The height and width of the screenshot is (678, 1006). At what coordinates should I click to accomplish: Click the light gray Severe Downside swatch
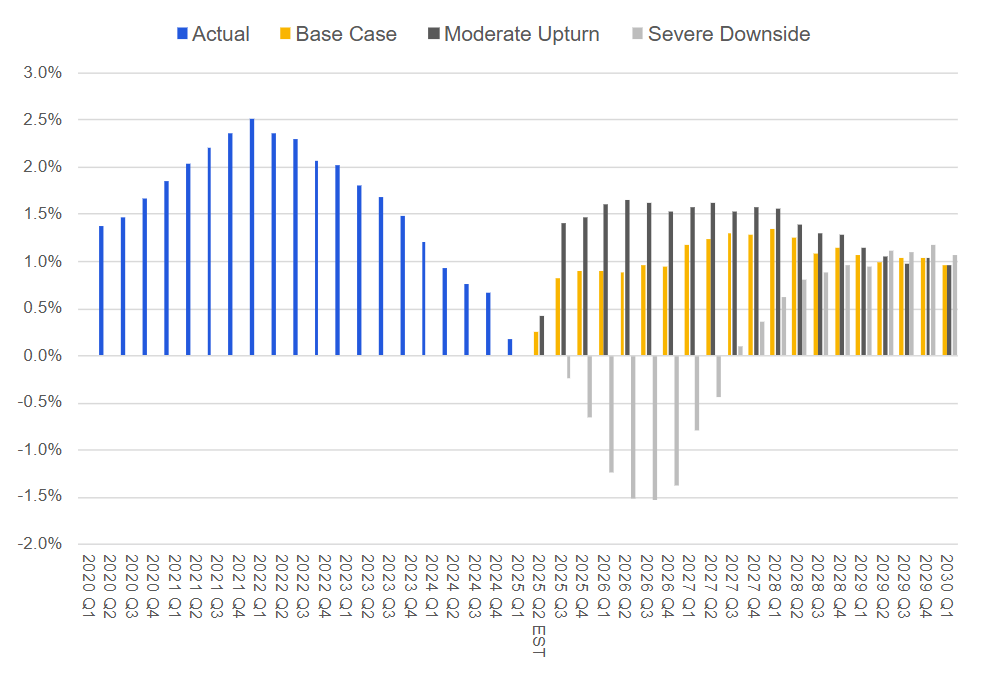coord(635,34)
